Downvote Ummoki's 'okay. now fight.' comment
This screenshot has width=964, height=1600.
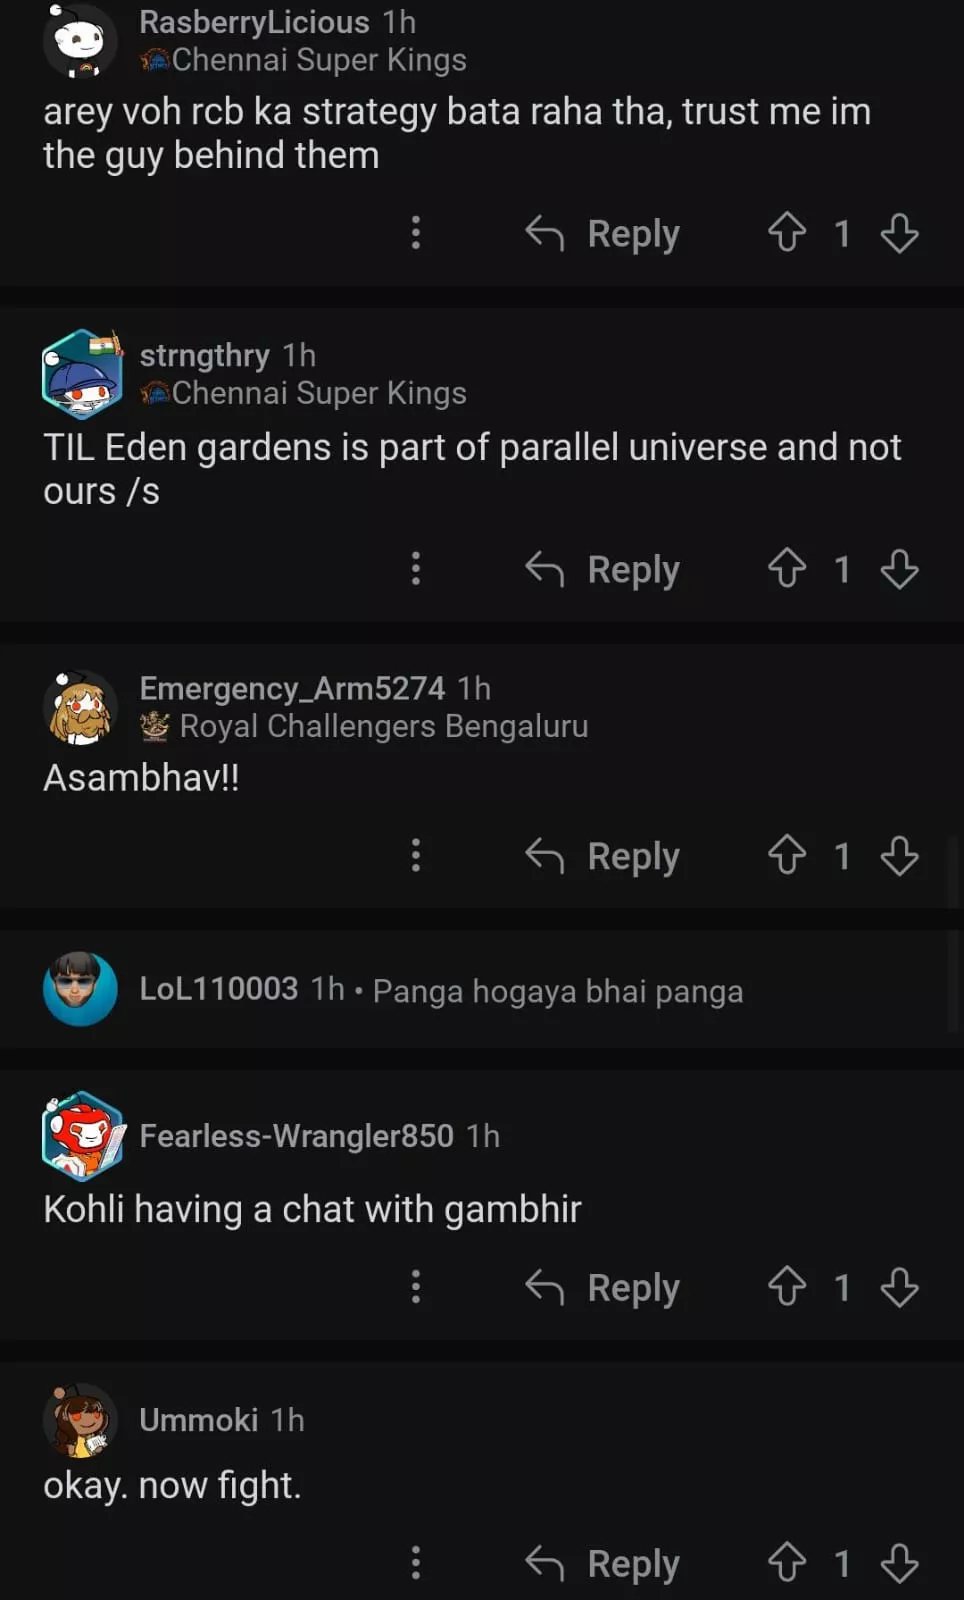pos(899,1563)
